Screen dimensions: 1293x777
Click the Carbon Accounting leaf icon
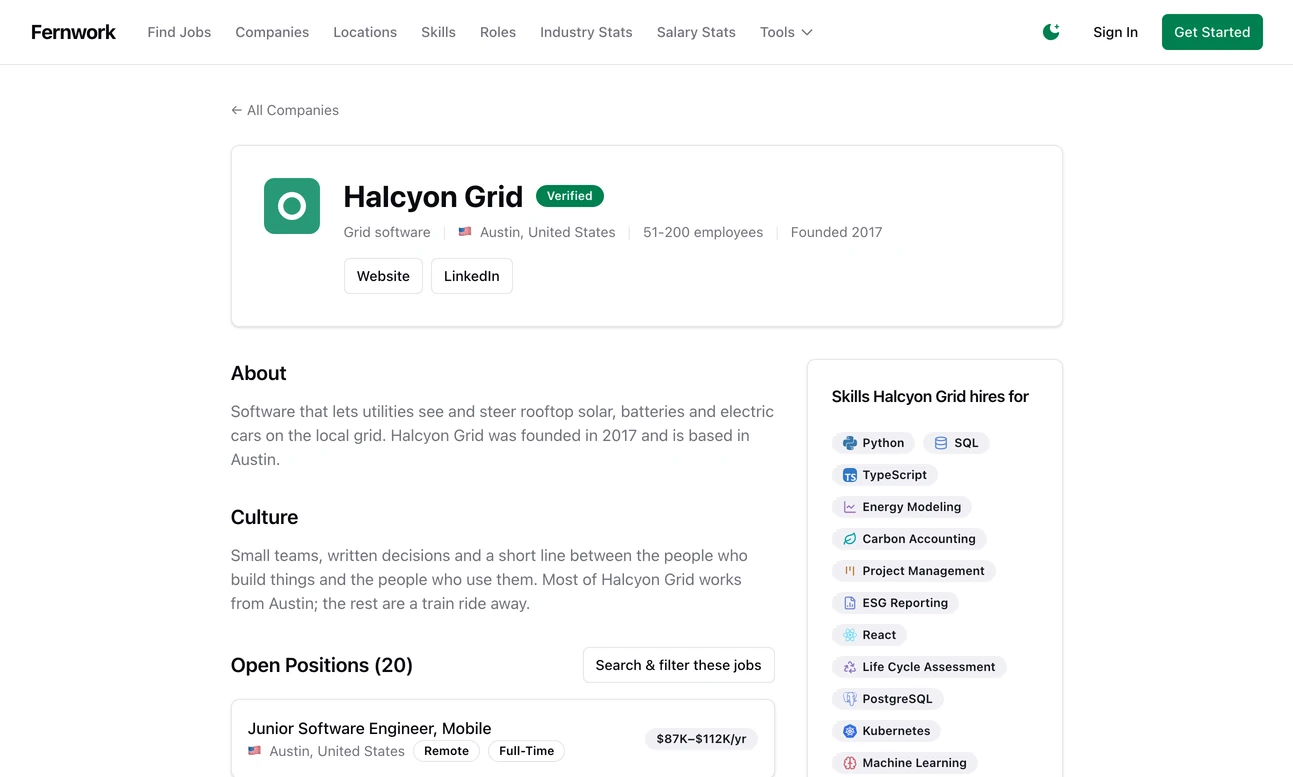click(850, 539)
